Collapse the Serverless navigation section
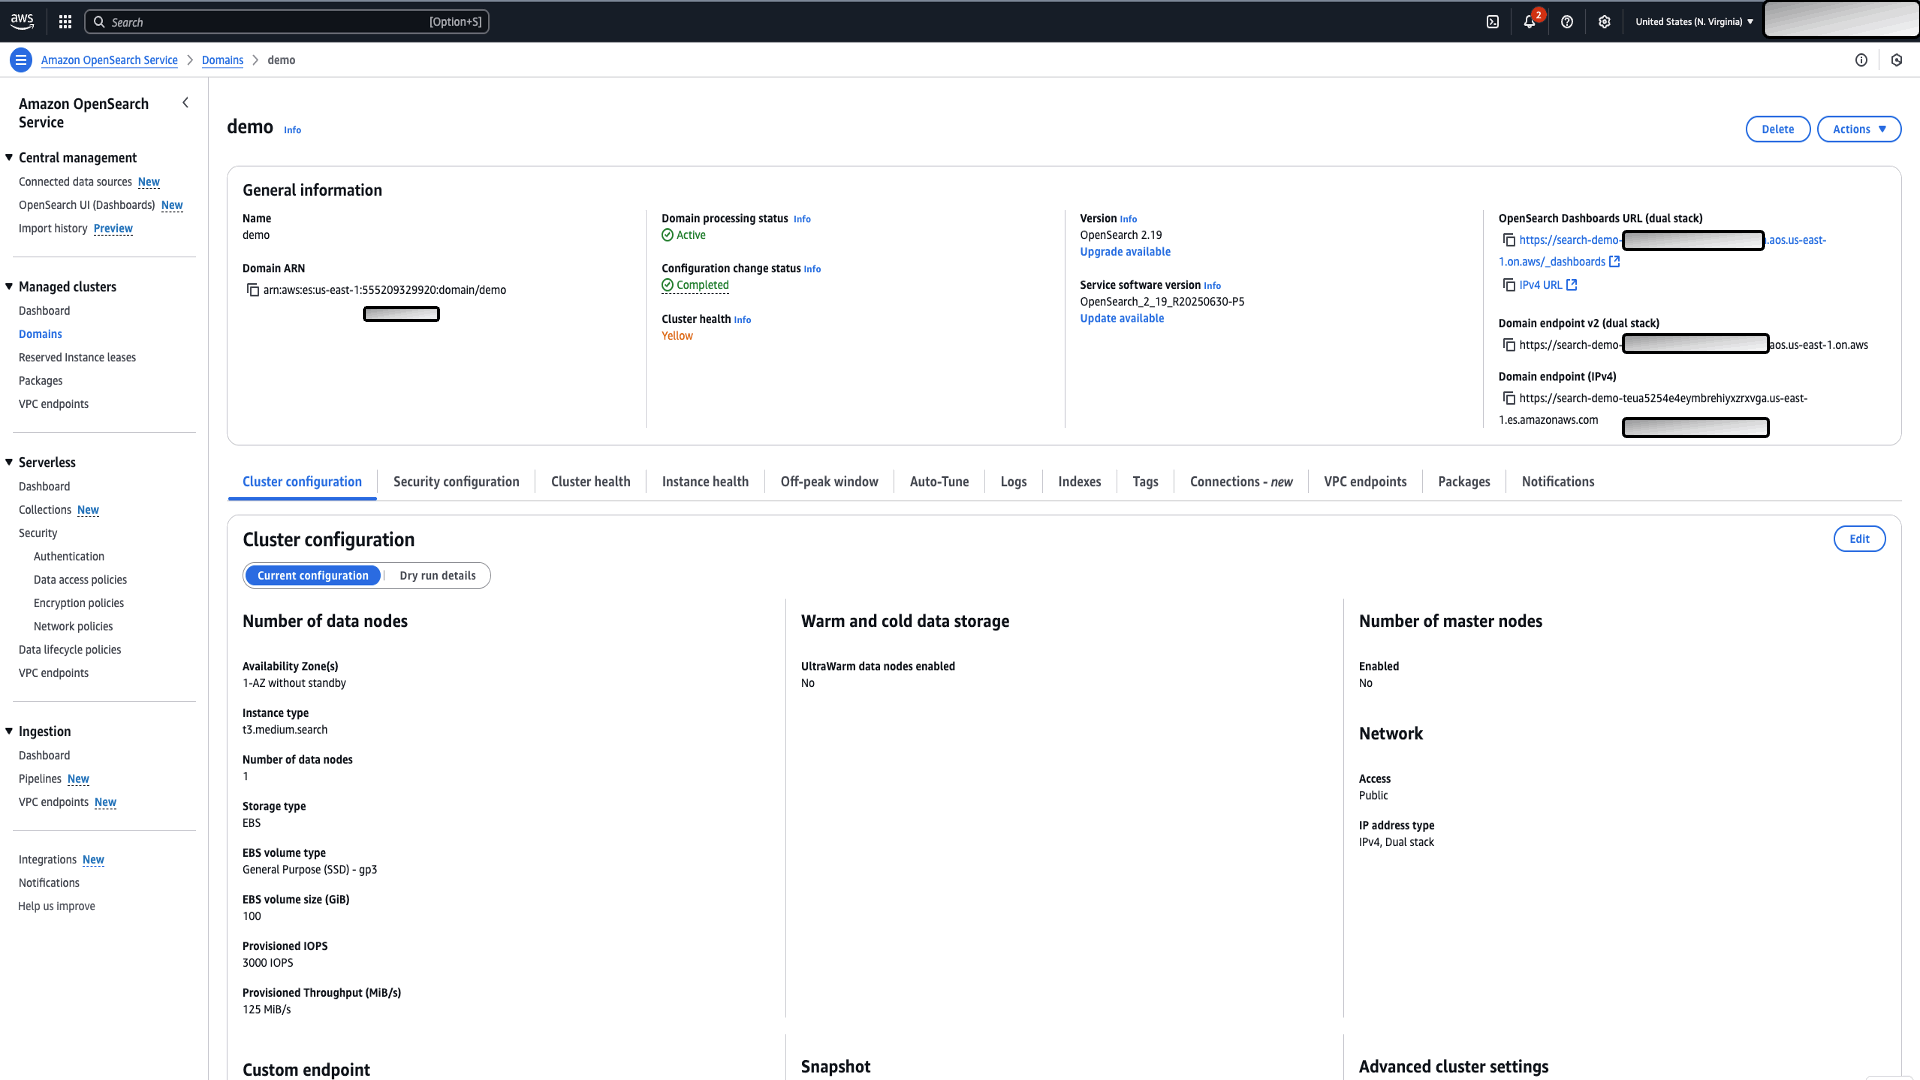Image resolution: width=1920 pixels, height=1080 pixels. tap(9, 462)
